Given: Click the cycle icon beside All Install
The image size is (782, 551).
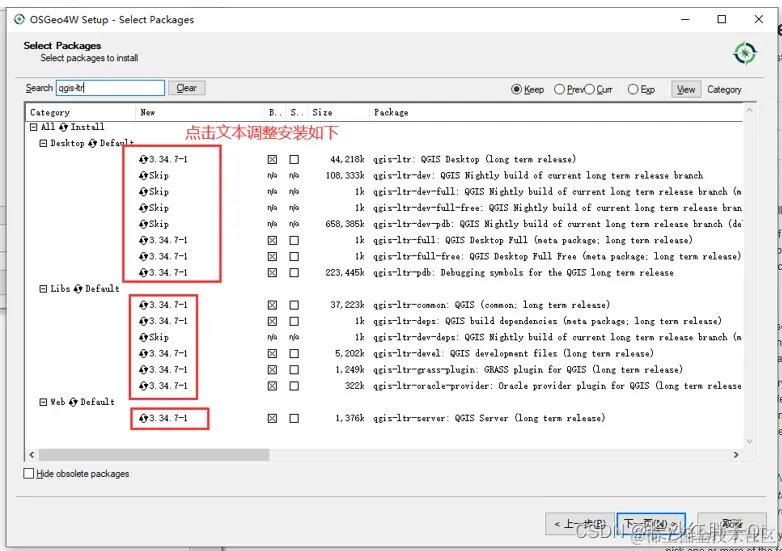Looking at the screenshot, I should (x=63, y=127).
